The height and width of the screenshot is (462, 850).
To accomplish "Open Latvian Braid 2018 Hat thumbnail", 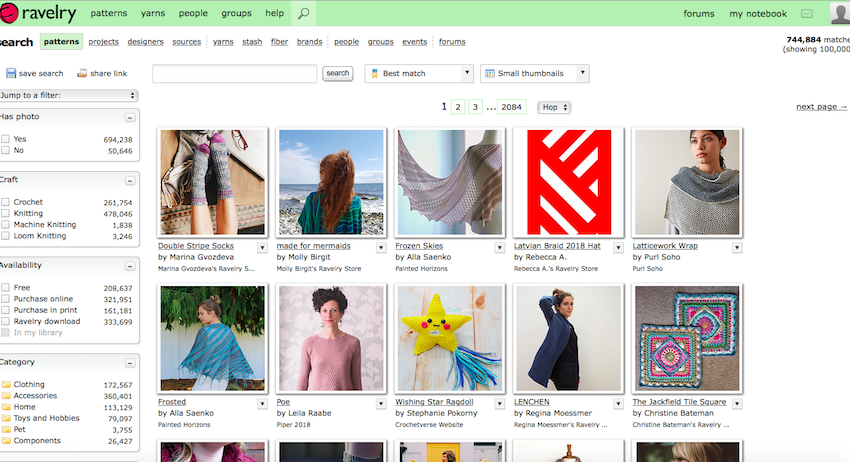I will point(568,182).
